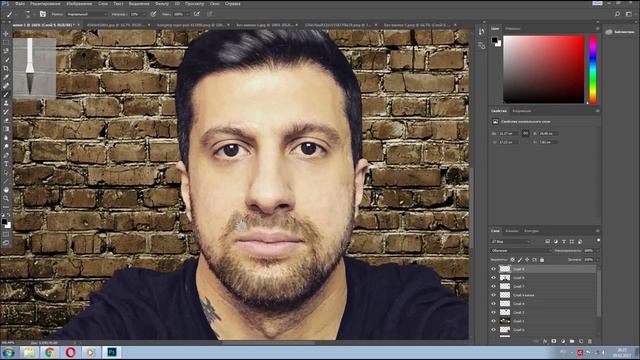Viewport: 640px width, 360px height.
Task: Open Color panel menu
Action: click(598, 29)
